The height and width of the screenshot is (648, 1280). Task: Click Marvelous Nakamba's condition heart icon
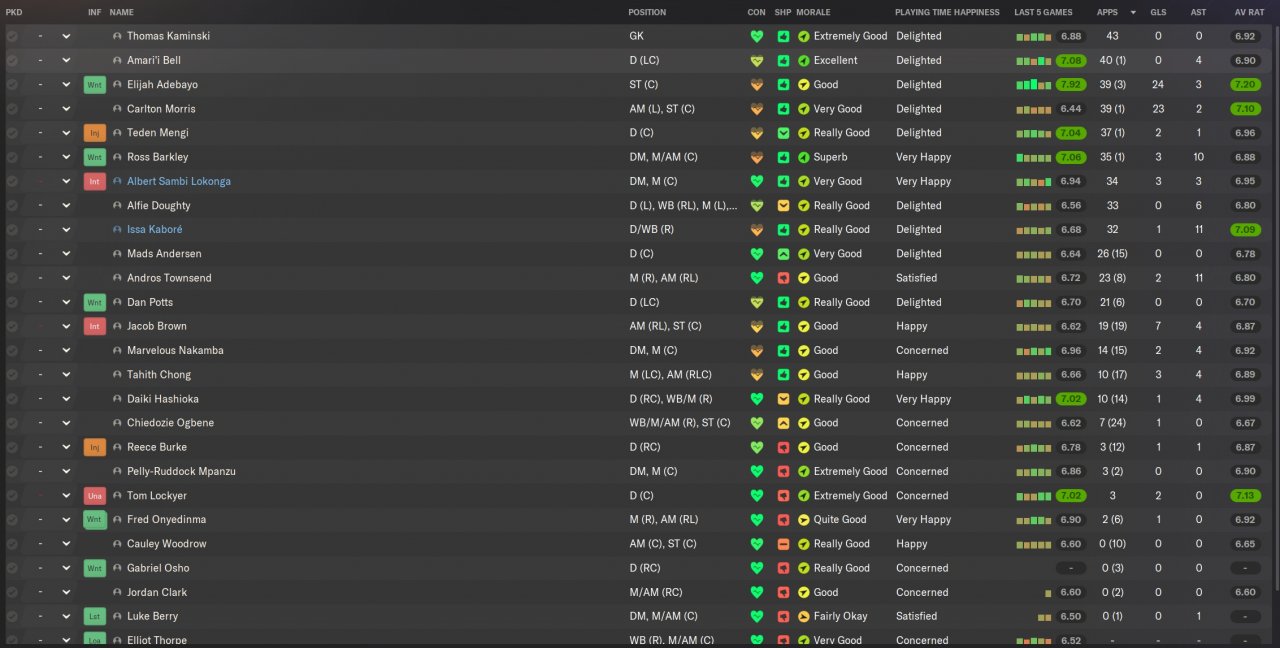(x=757, y=351)
